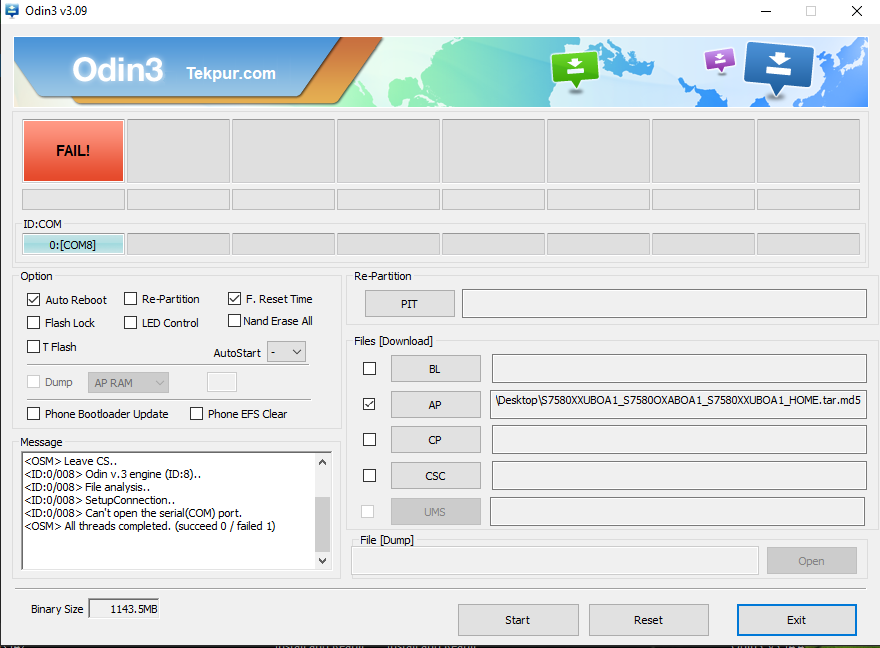Click the "All threads completed" log line
The width and height of the screenshot is (880, 648).
150,526
